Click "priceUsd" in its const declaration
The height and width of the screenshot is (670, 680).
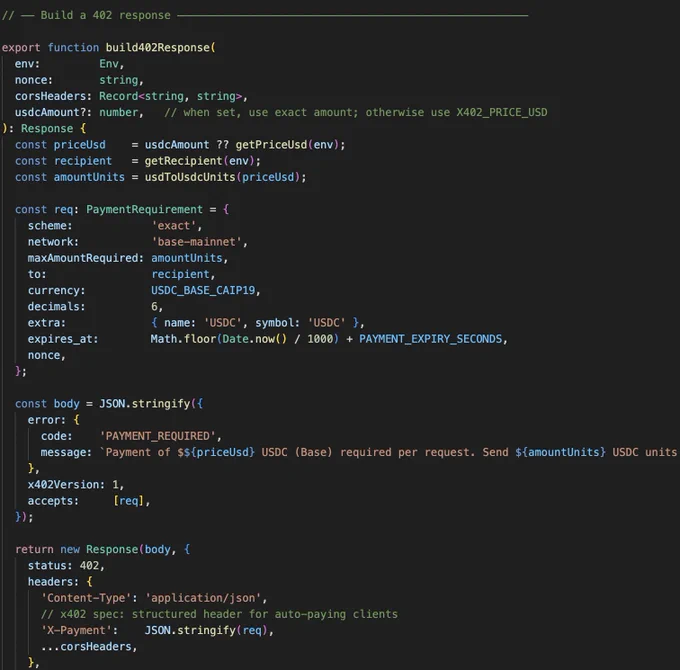[x=79, y=145]
